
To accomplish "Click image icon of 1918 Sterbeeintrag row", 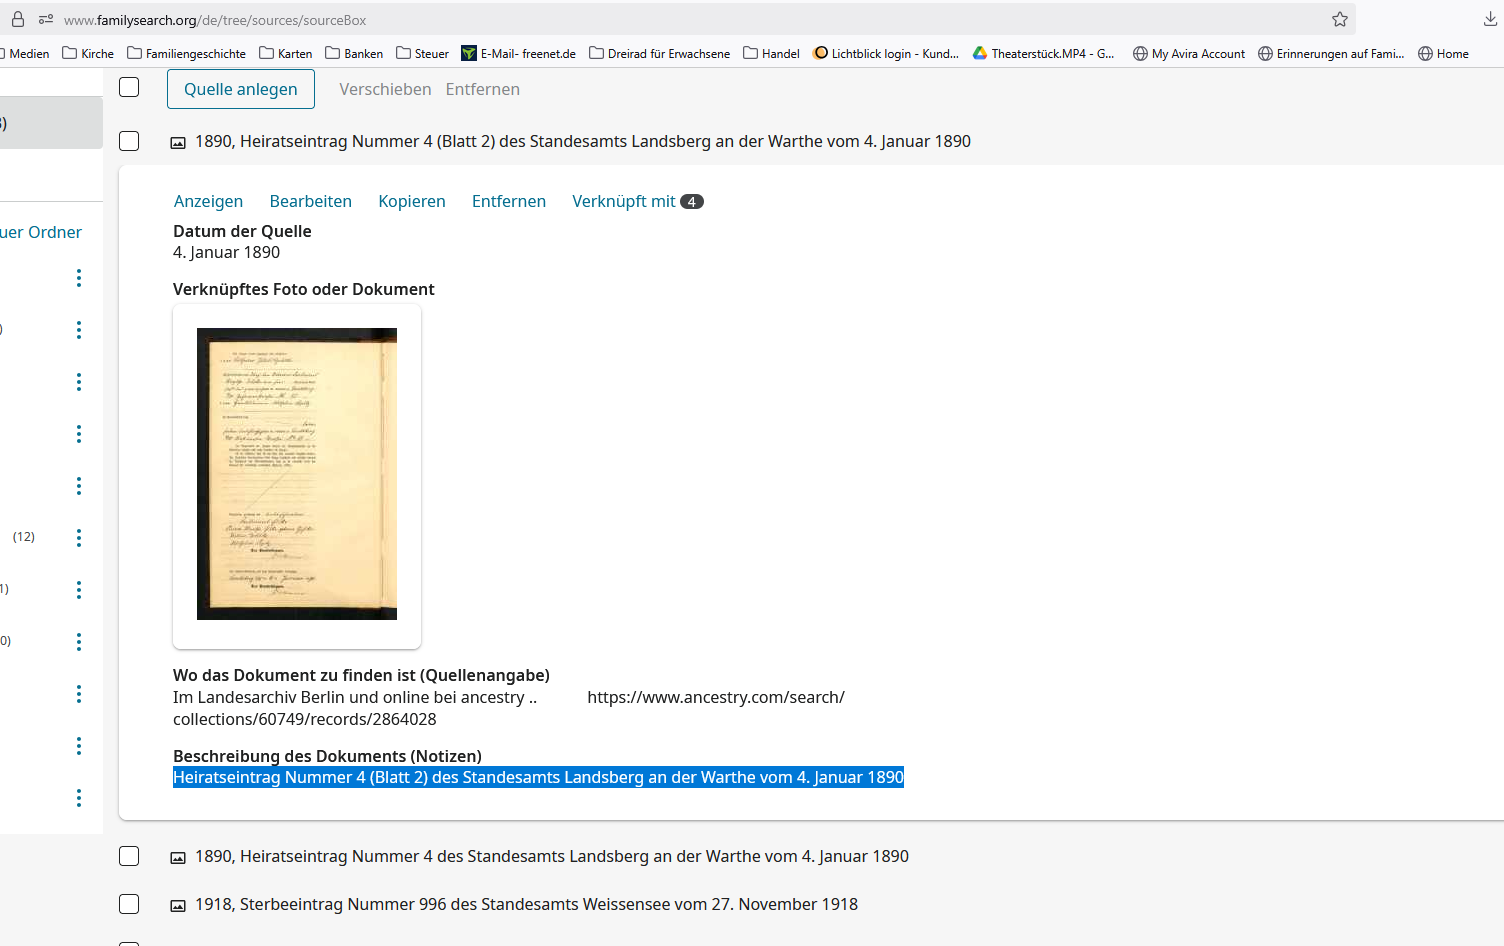I will tap(178, 906).
